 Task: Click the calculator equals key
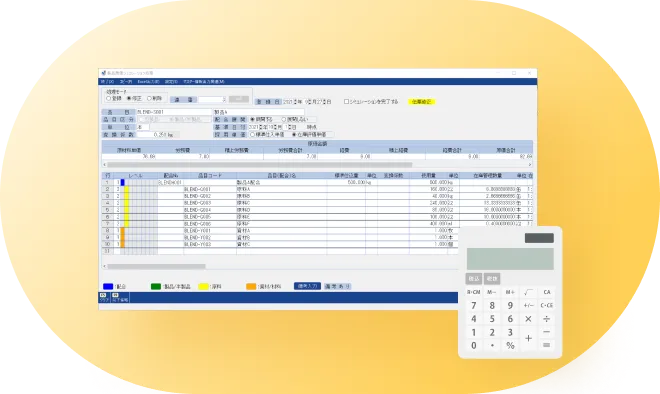[x=546, y=345]
